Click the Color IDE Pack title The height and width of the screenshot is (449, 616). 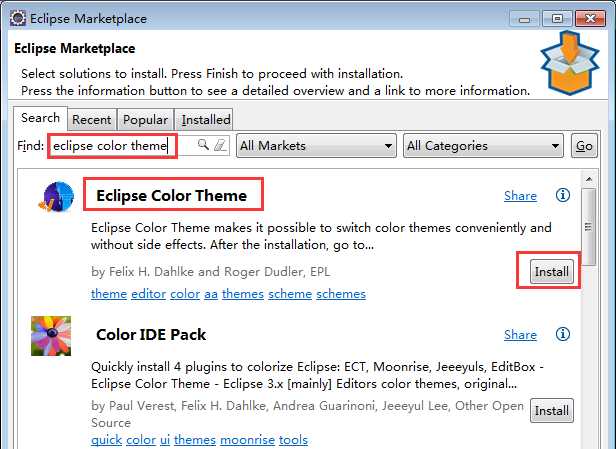click(x=151, y=335)
